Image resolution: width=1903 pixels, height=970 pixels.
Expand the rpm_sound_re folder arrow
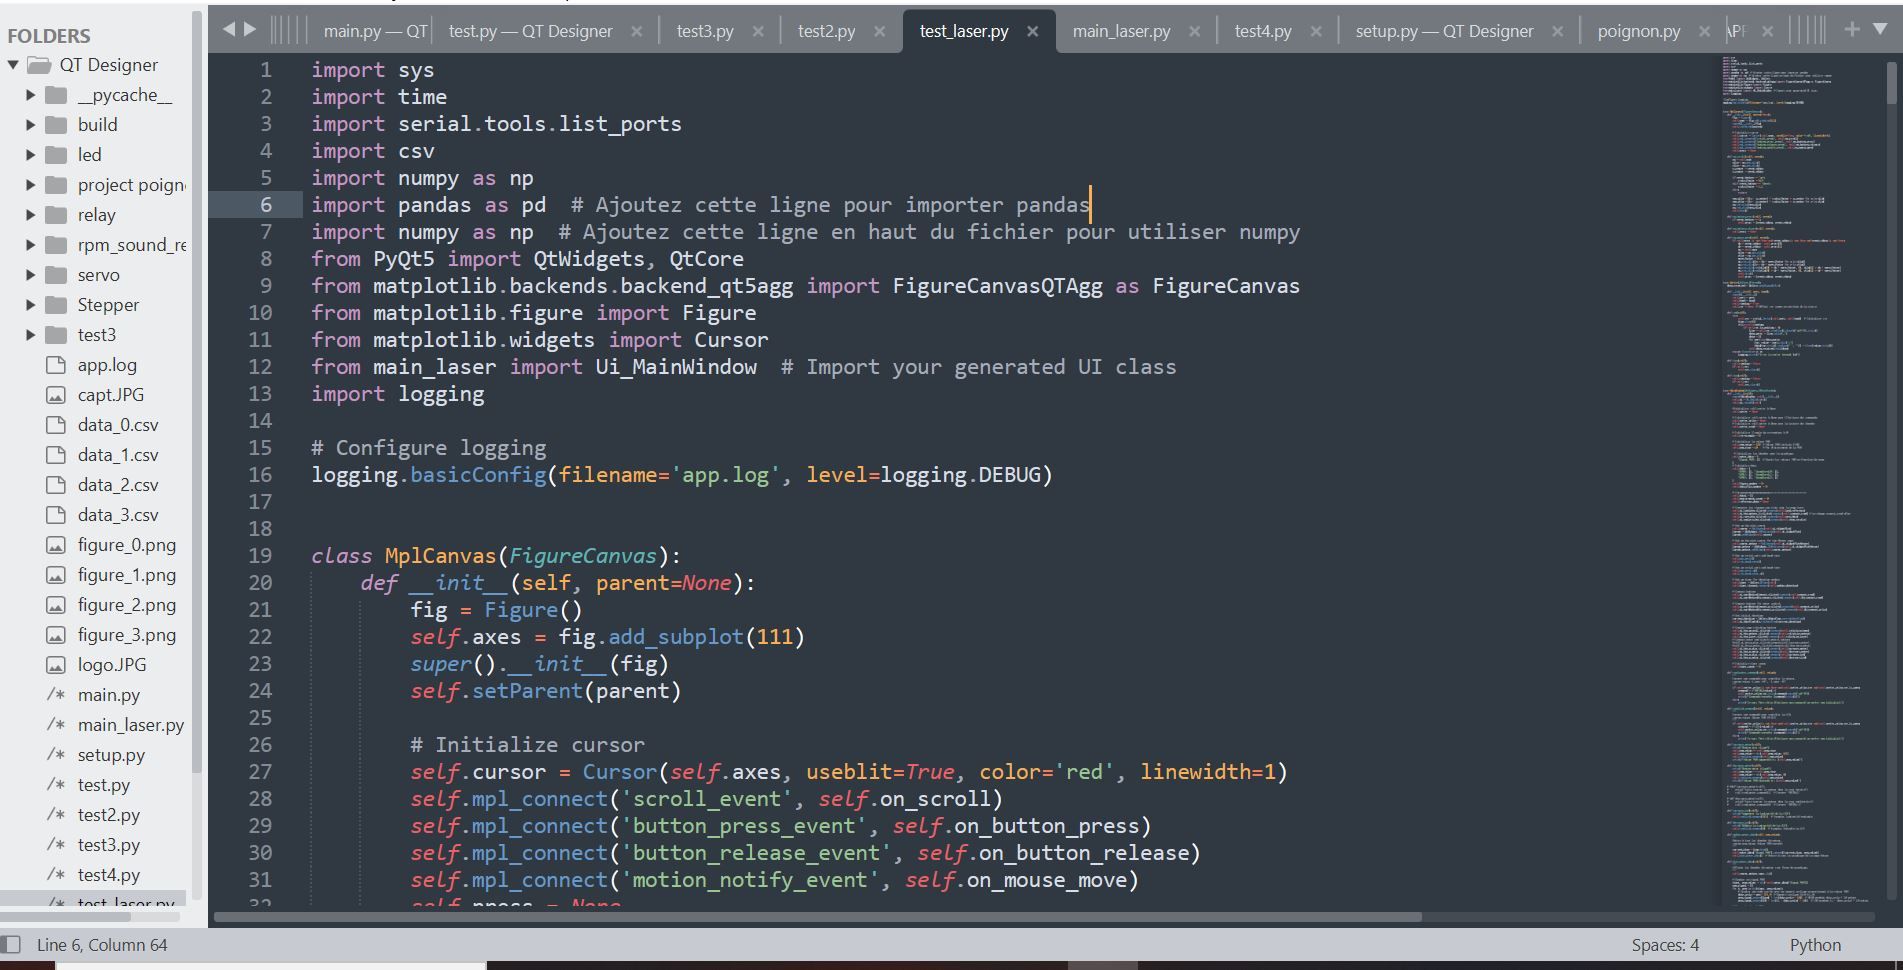click(30, 245)
